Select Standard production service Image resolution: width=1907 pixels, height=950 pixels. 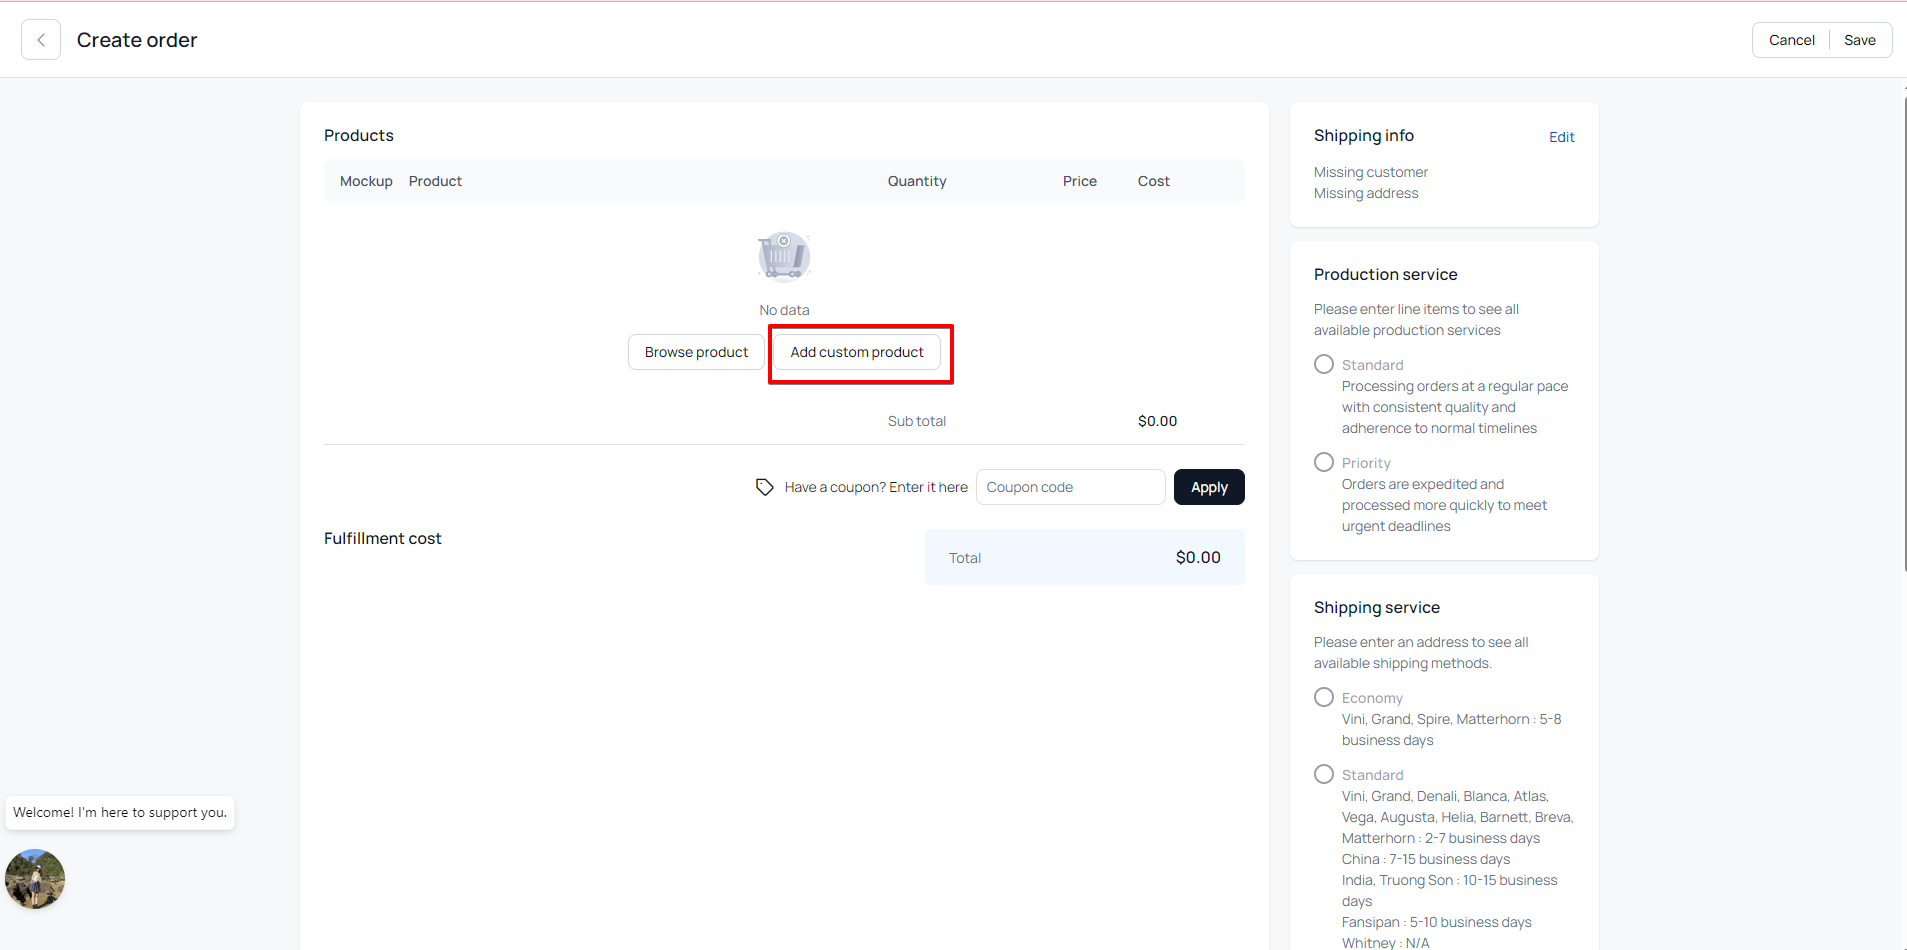point(1324,365)
